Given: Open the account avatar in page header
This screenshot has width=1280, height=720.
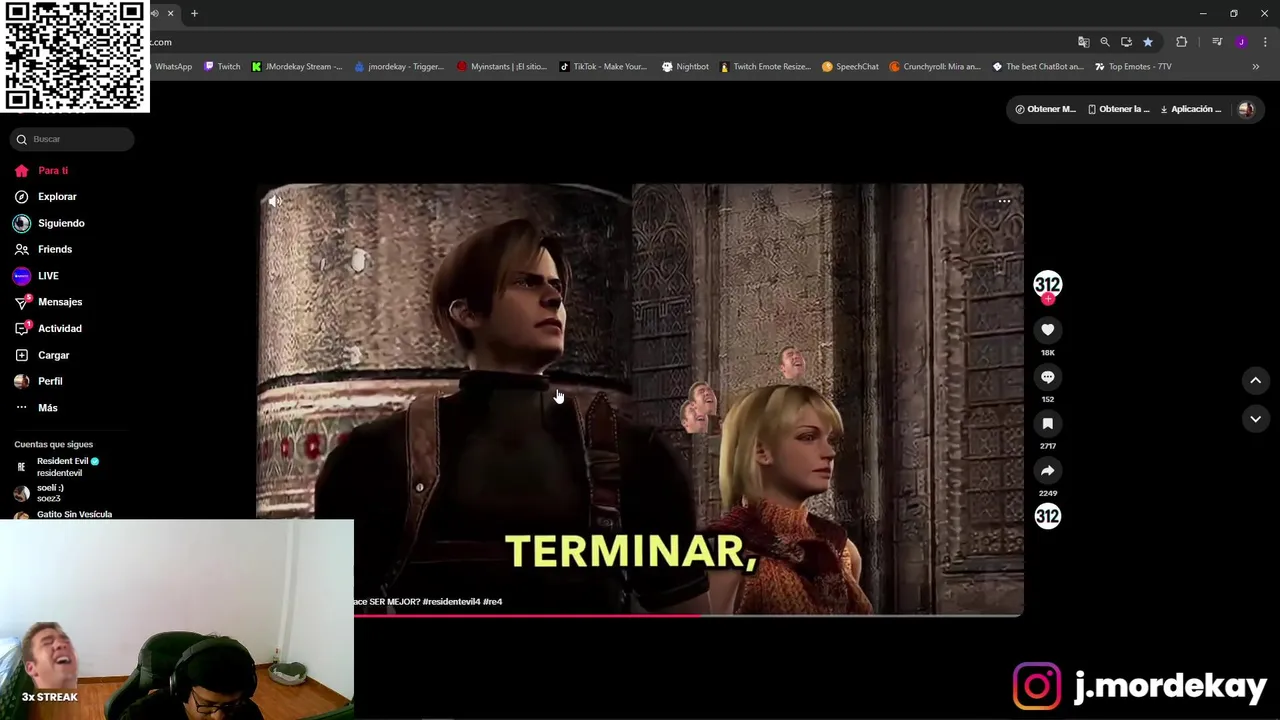Looking at the screenshot, I should point(1246,110).
